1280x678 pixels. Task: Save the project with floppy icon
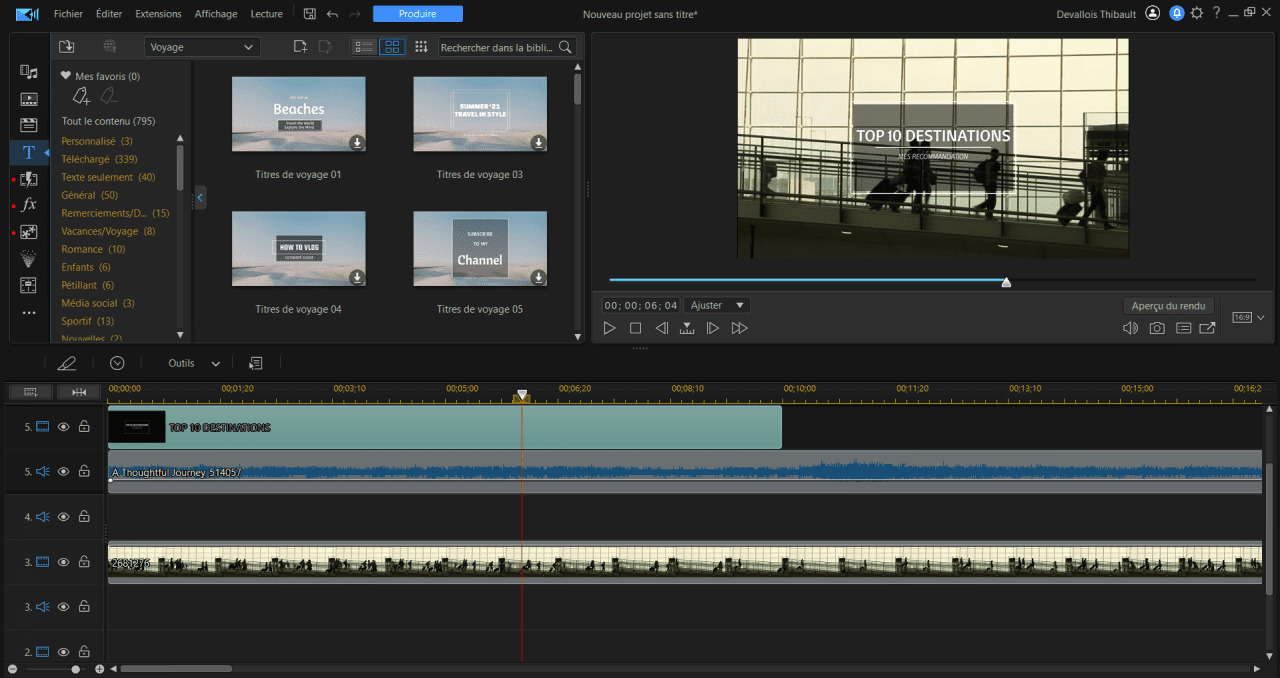(x=309, y=14)
